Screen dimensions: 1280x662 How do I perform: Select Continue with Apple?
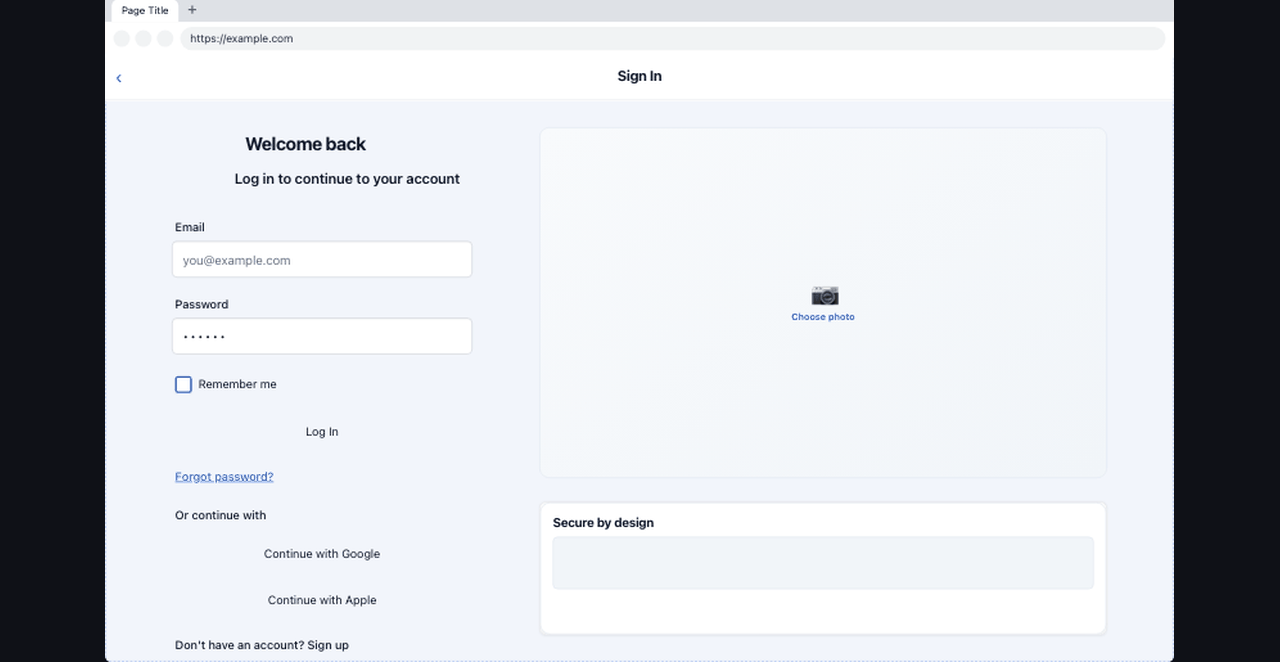tap(322, 600)
